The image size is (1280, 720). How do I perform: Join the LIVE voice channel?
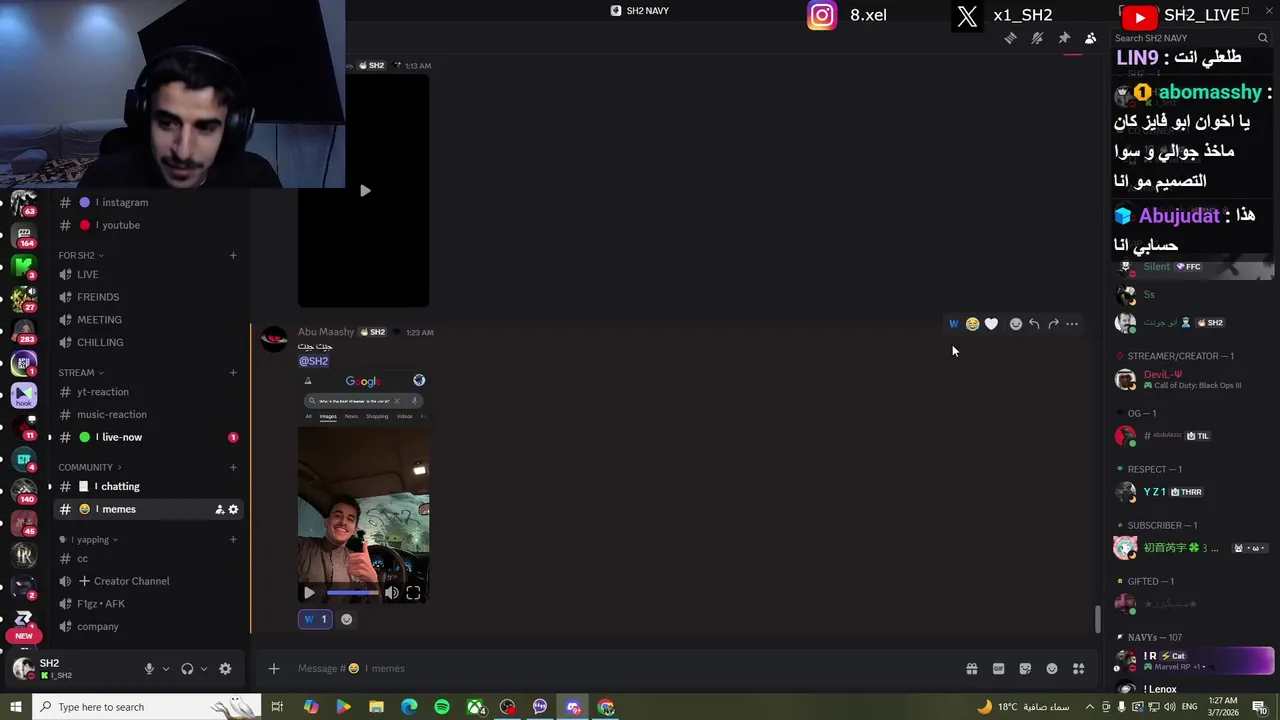(148, 274)
